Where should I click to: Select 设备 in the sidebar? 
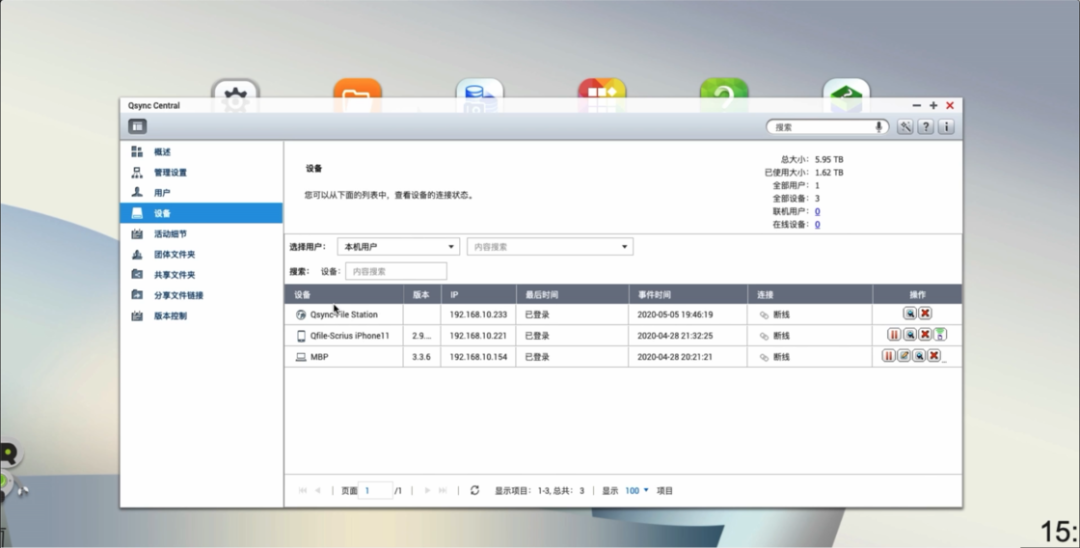[x=201, y=213]
